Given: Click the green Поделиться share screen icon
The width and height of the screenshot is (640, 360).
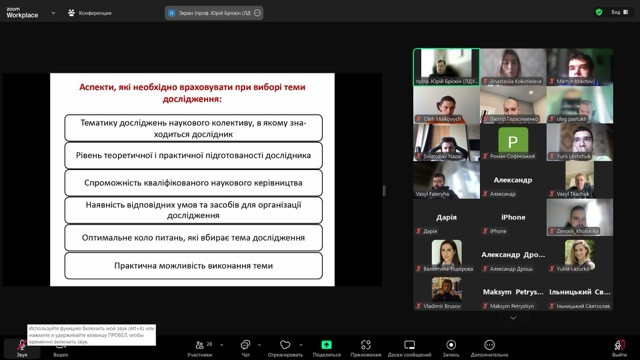Looking at the screenshot, I should 327,345.
